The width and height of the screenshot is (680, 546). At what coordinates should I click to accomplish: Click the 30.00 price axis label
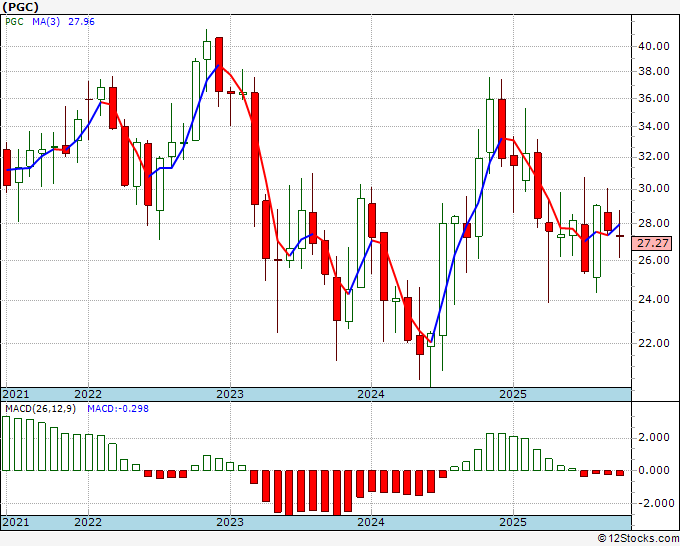(654, 188)
